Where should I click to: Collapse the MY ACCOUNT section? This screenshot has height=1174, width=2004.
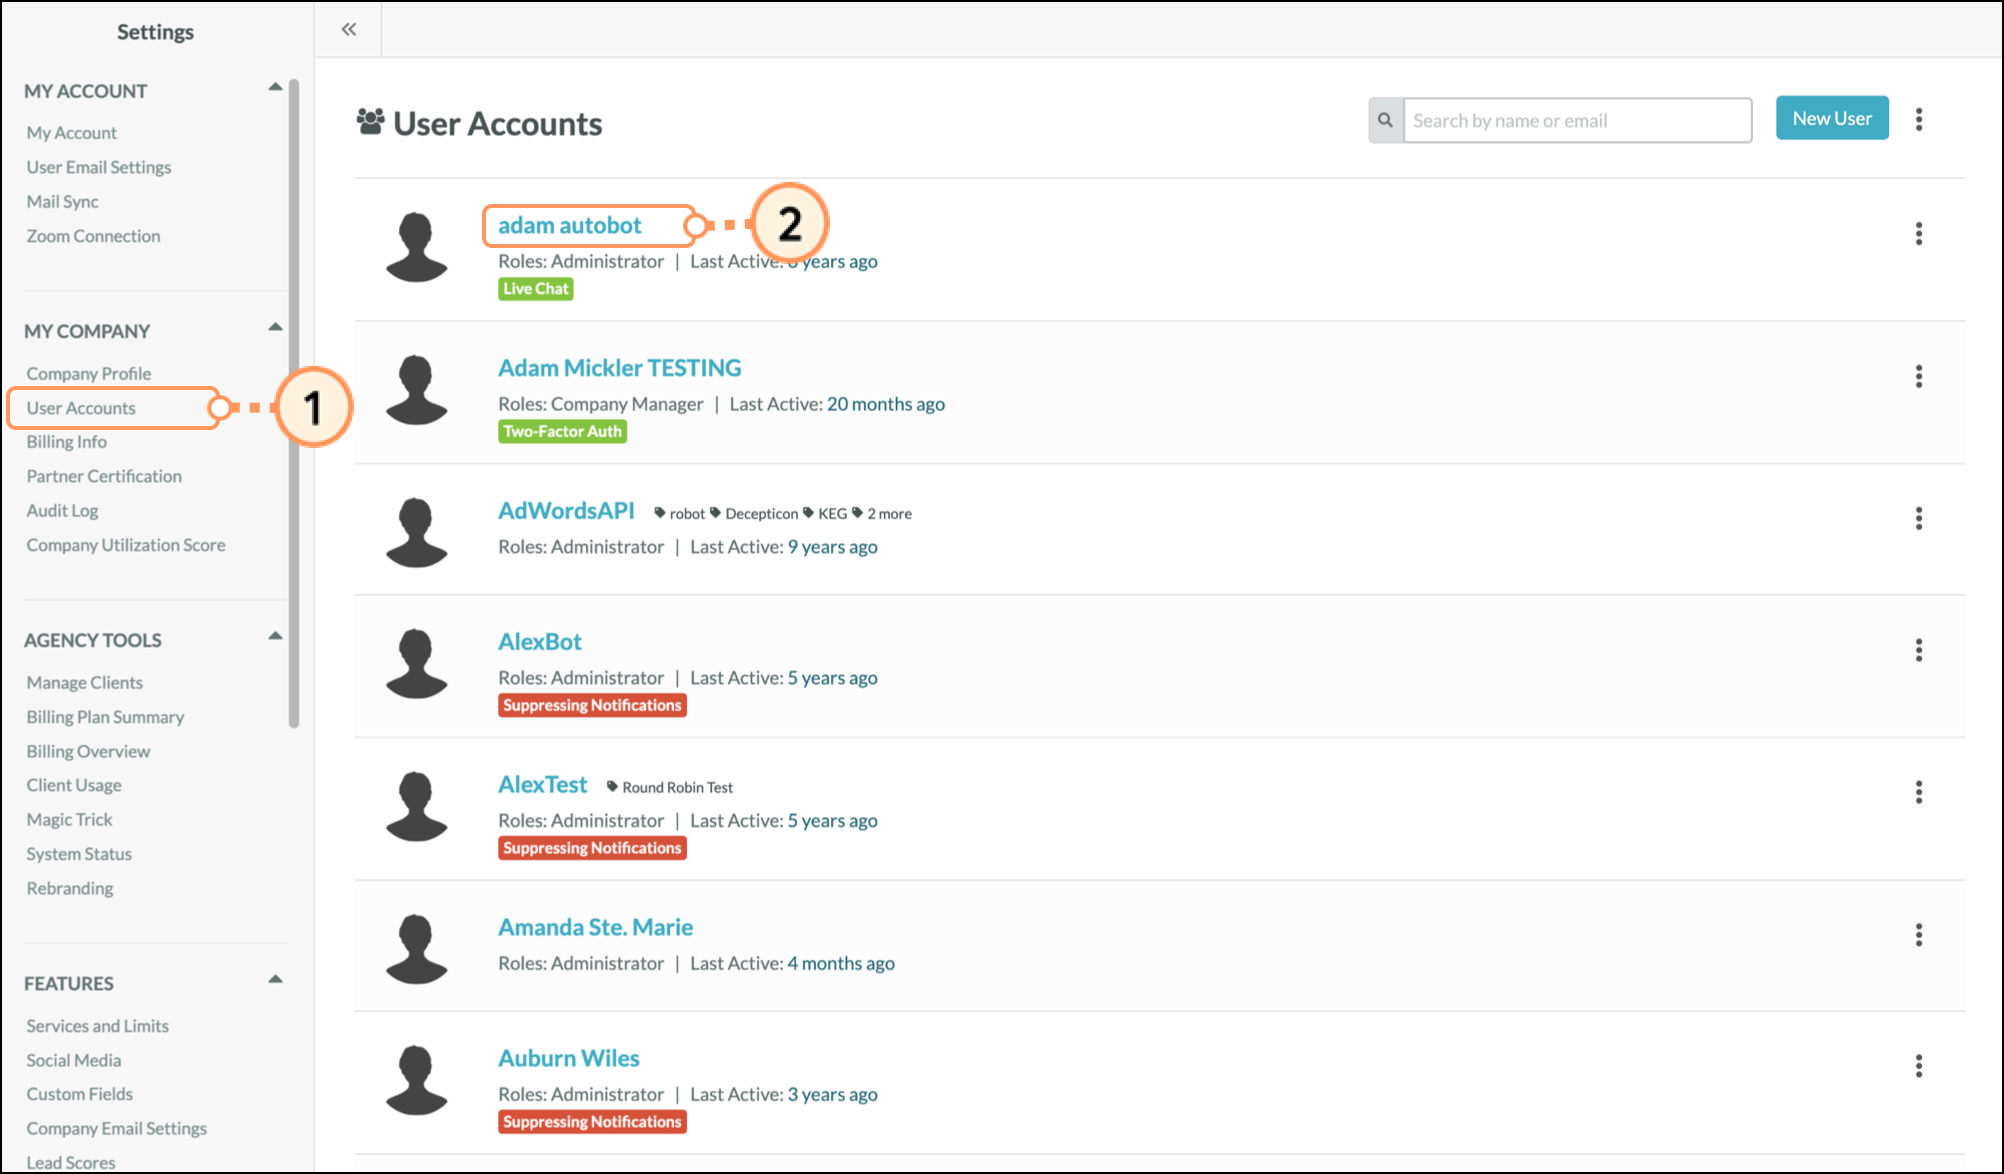pyautogui.click(x=275, y=87)
